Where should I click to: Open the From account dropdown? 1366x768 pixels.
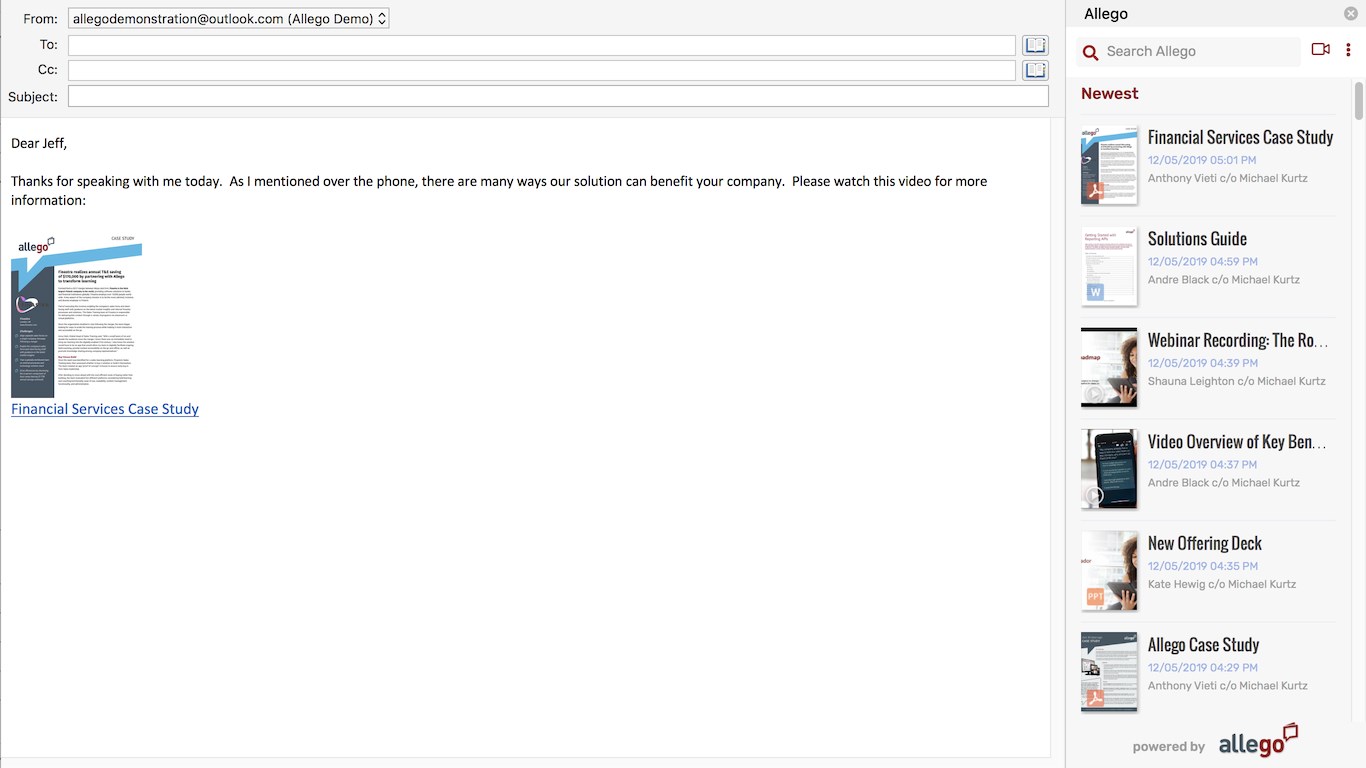point(229,18)
